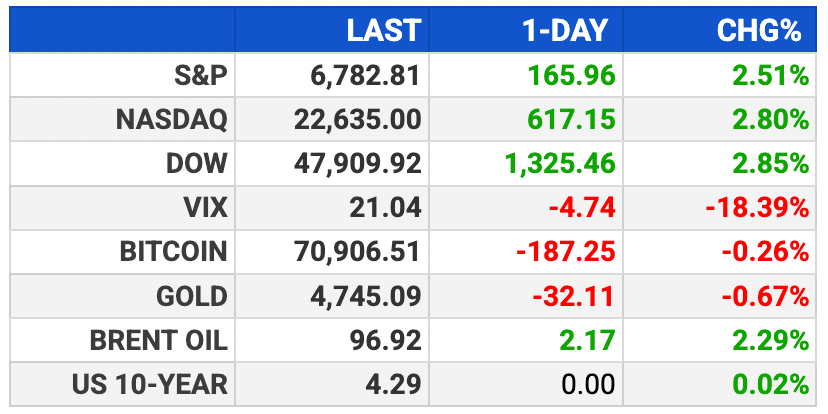Click S&P last price 6,782.81
Screen dimensions: 828x414
click(x=365, y=76)
